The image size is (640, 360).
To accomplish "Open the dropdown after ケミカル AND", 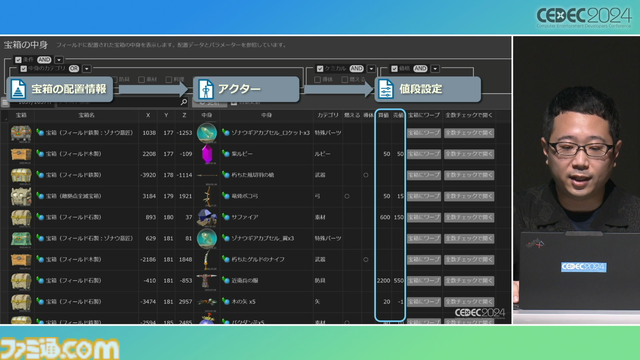I will pos(371,69).
